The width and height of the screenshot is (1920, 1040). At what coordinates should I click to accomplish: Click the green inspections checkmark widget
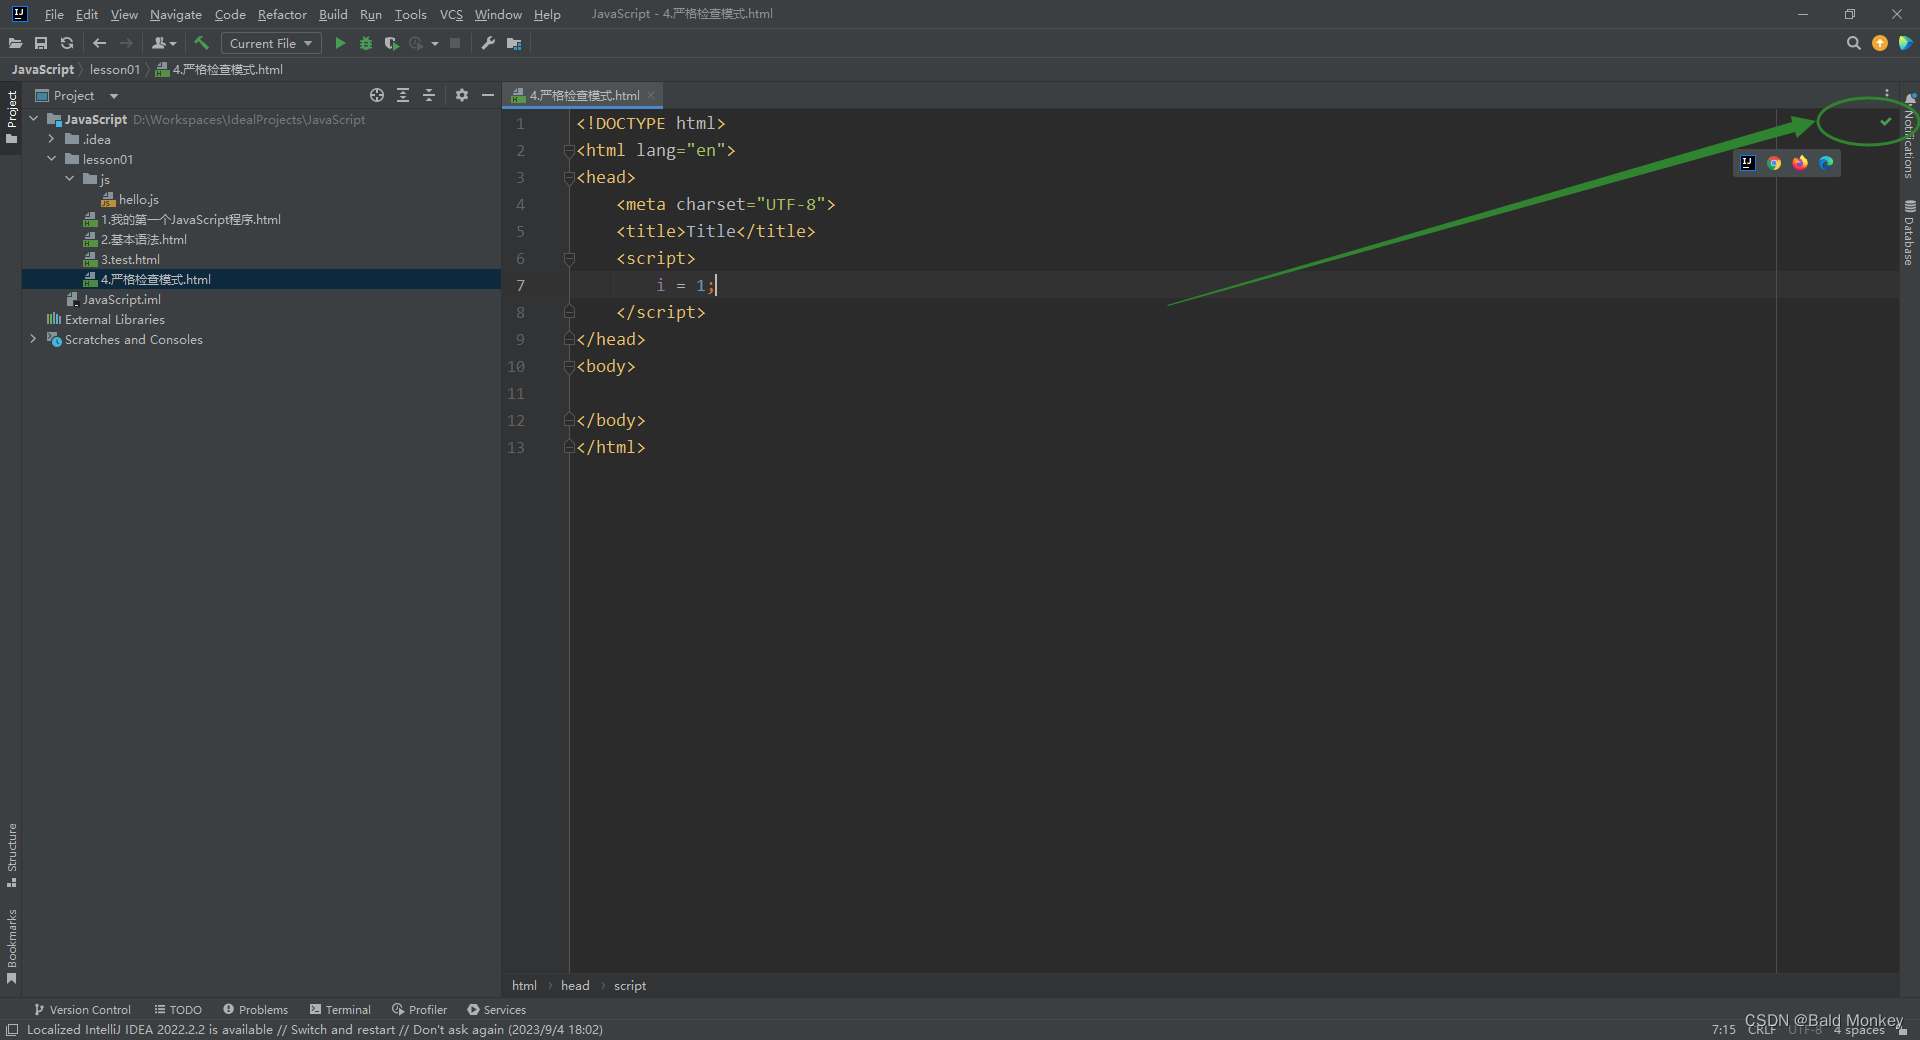1885,122
